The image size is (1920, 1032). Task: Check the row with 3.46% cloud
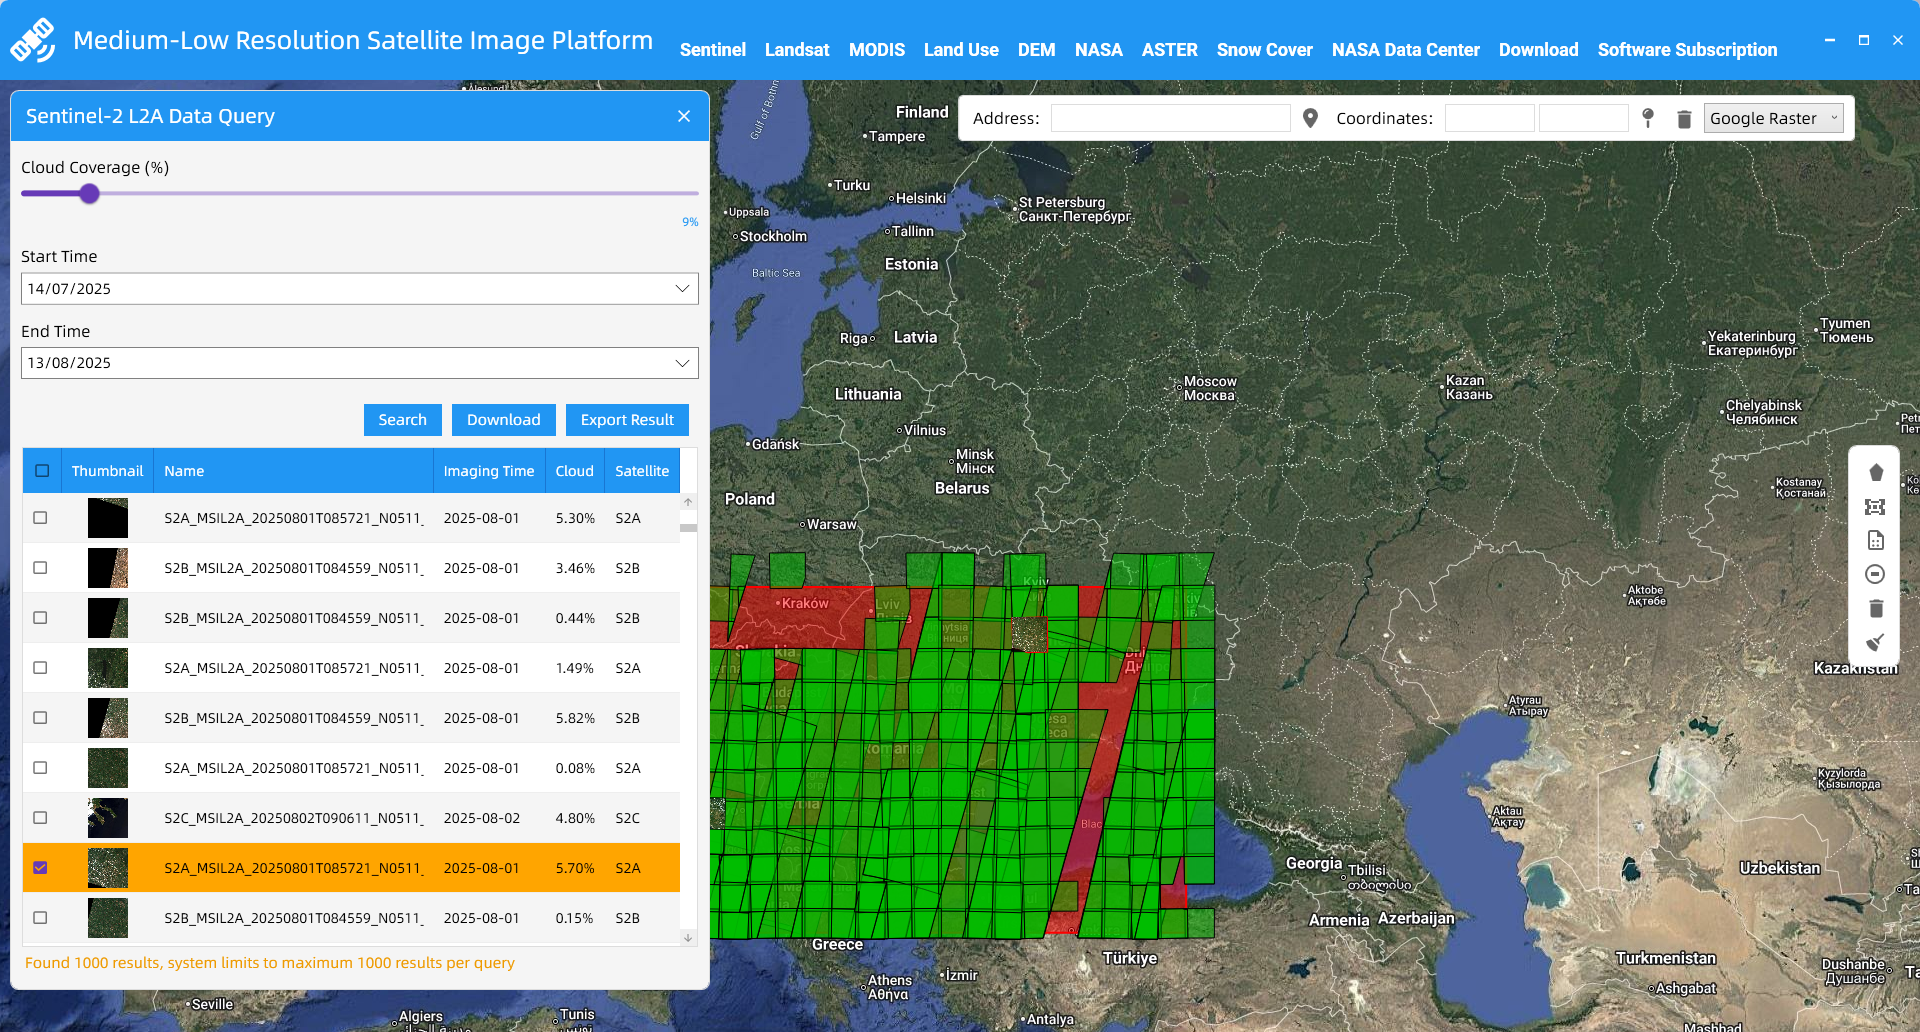[x=40, y=568]
